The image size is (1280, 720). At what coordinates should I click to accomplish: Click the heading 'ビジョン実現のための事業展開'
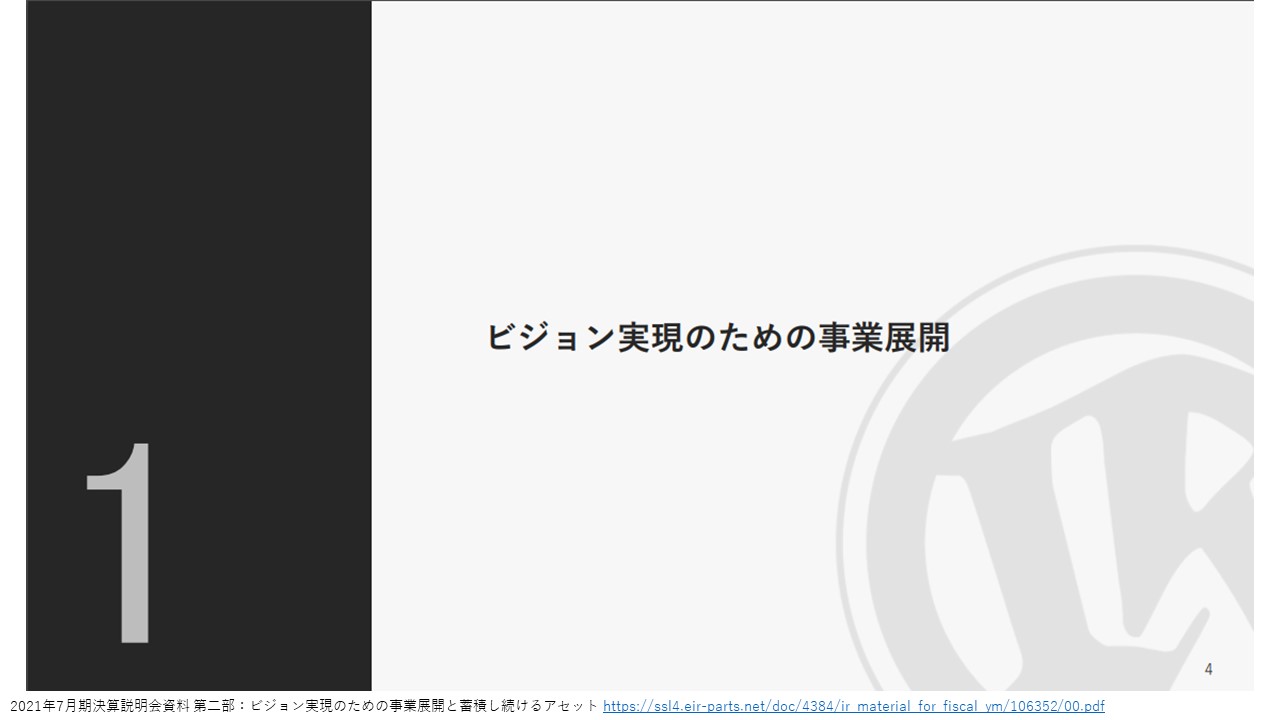pyautogui.click(x=717, y=337)
